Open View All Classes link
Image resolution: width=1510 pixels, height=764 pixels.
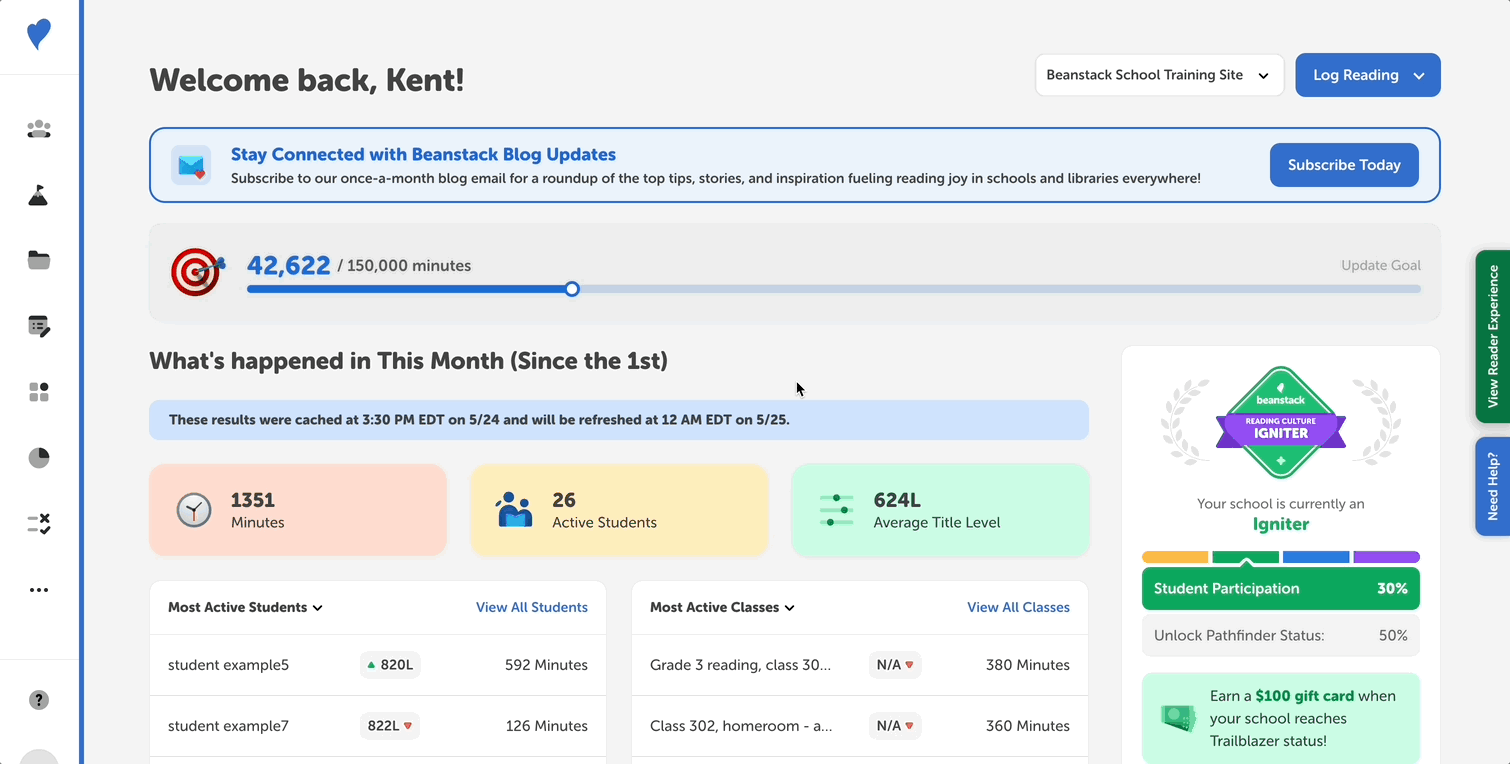1018,607
